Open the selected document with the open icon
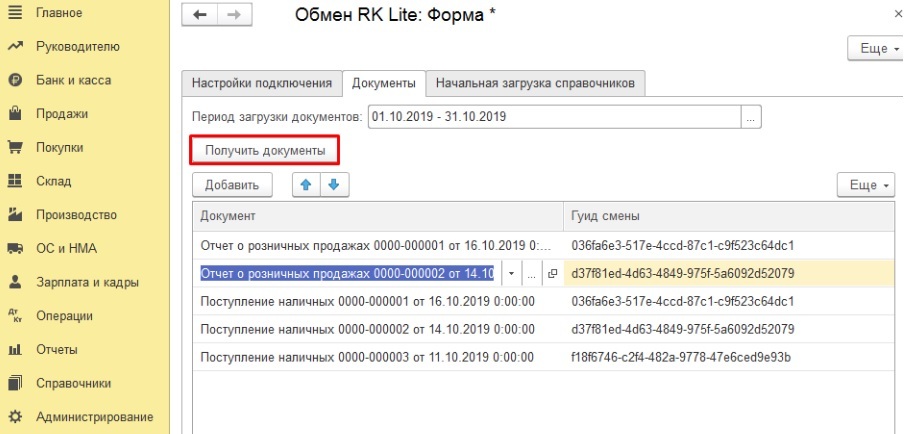Screen dimensions: 906x434 (x=552, y=273)
